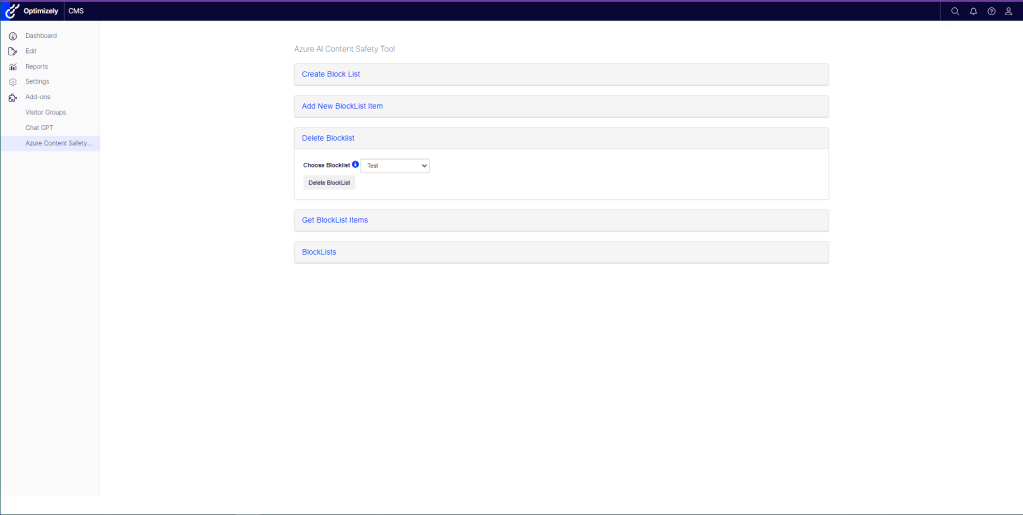1023x515 pixels.
Task: Click the info icon beside Choose Blocklist
Action: point(356,164)
